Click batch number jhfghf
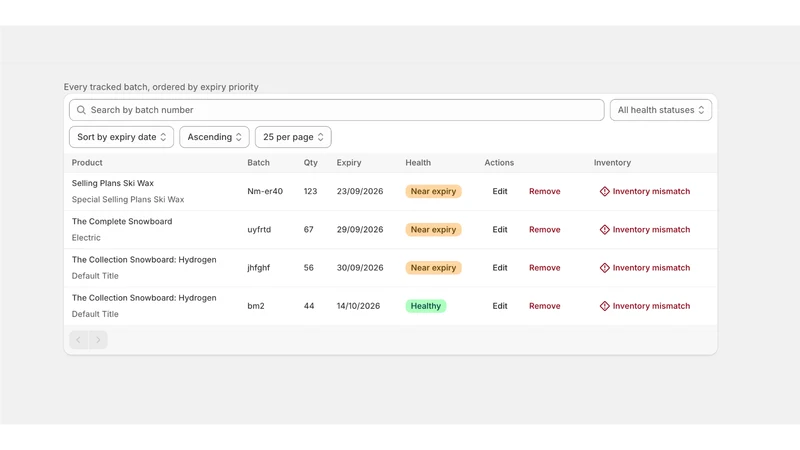 pos(259,268)
